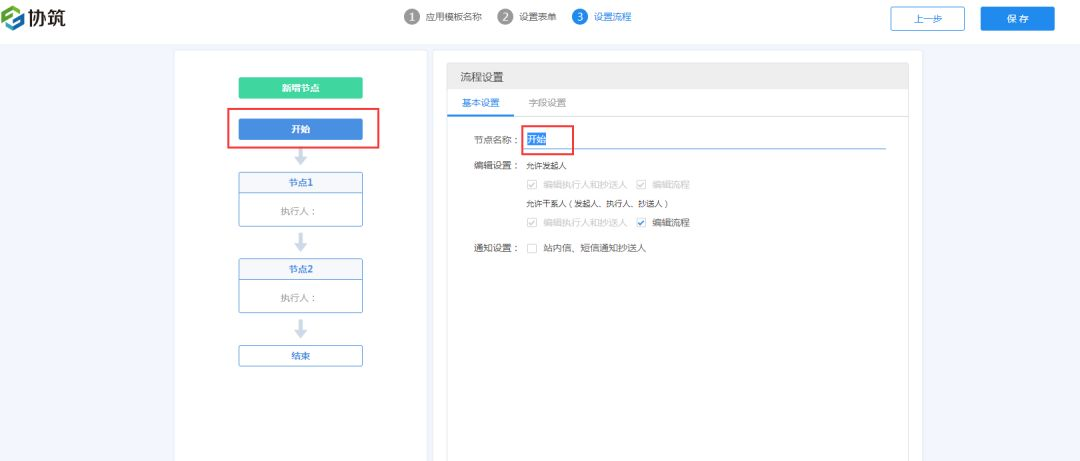Go to step 2 设置表单
The image size is (1080, 461).
[528, 17]
